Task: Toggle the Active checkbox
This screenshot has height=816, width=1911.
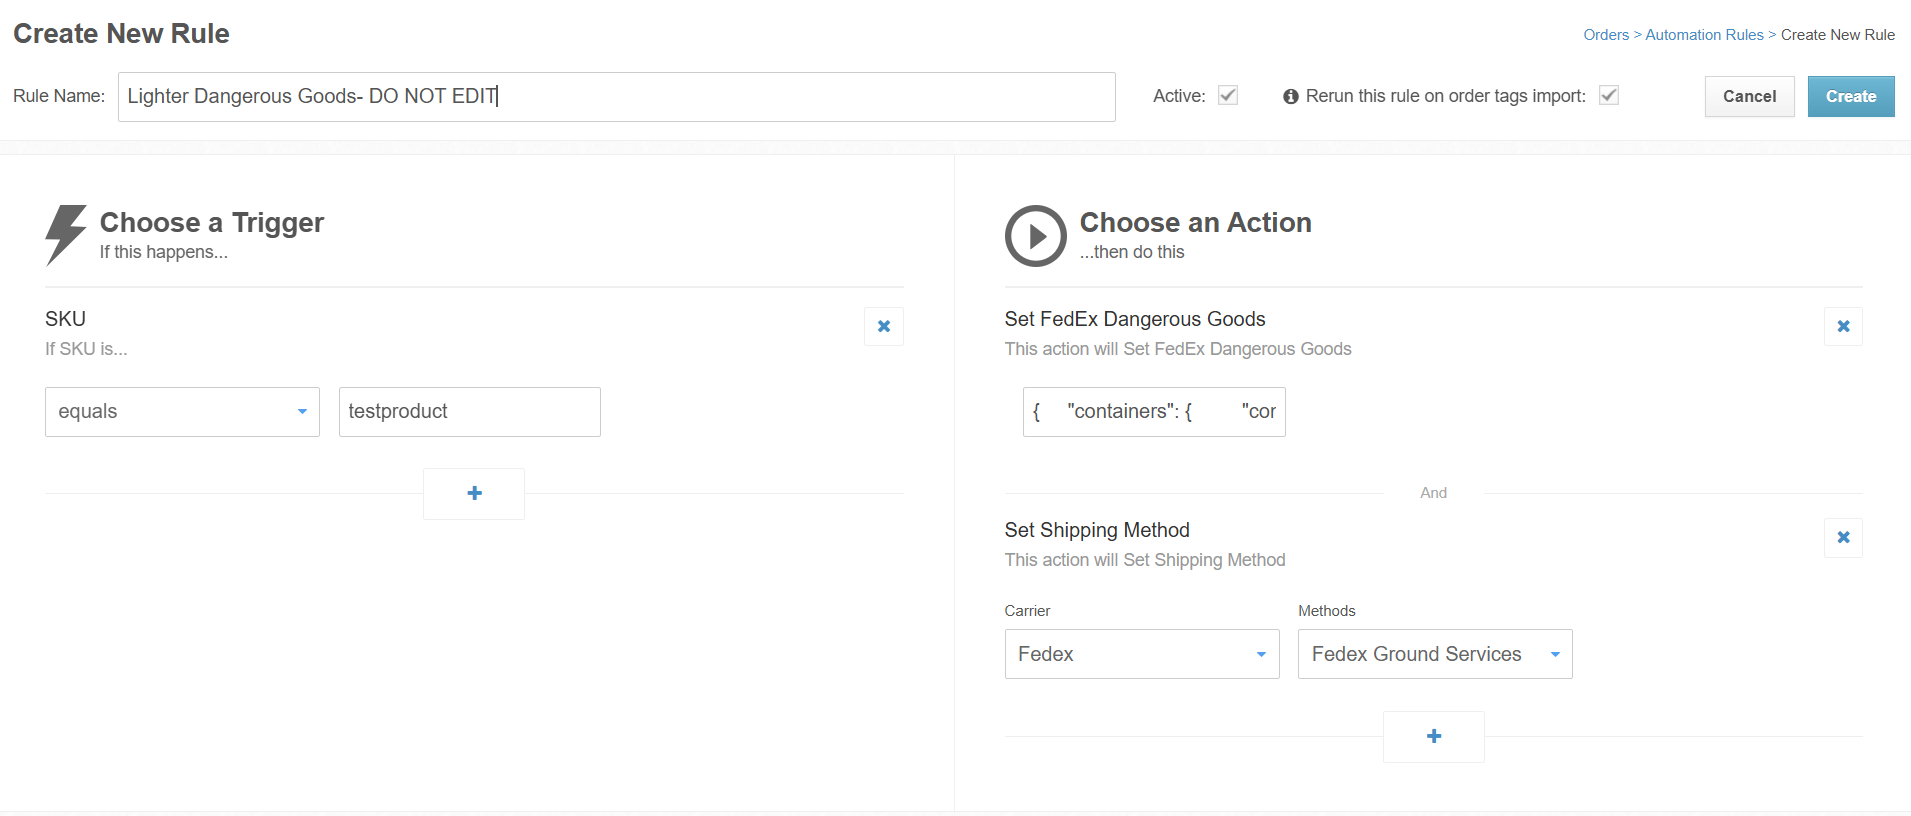Action: tap(1228, 95)
